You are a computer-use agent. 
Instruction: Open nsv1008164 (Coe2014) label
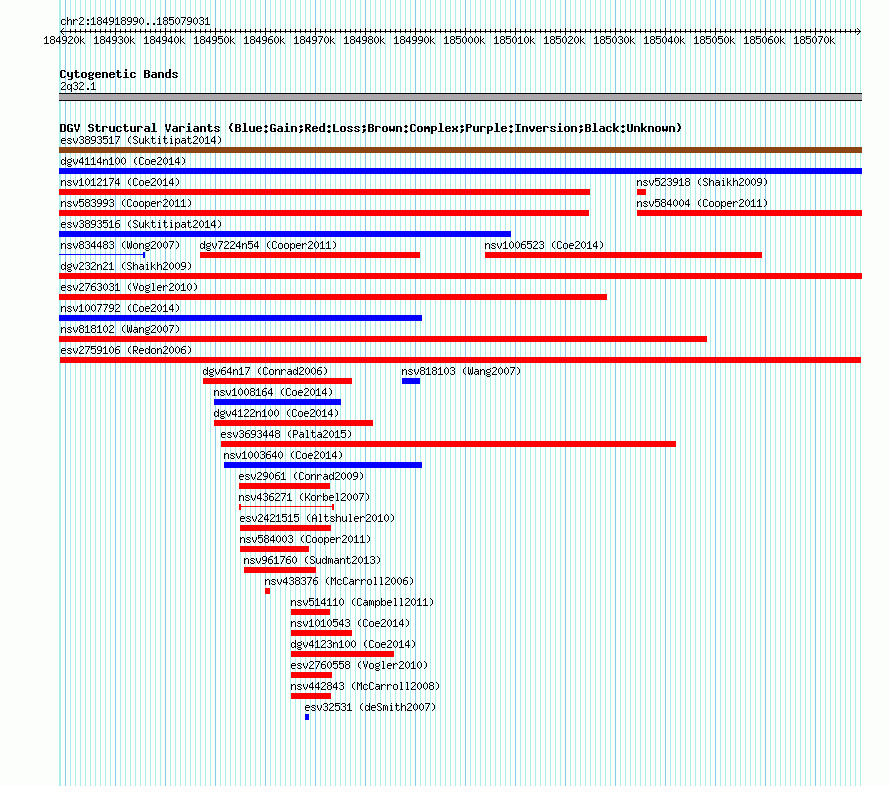pos(273,392)
